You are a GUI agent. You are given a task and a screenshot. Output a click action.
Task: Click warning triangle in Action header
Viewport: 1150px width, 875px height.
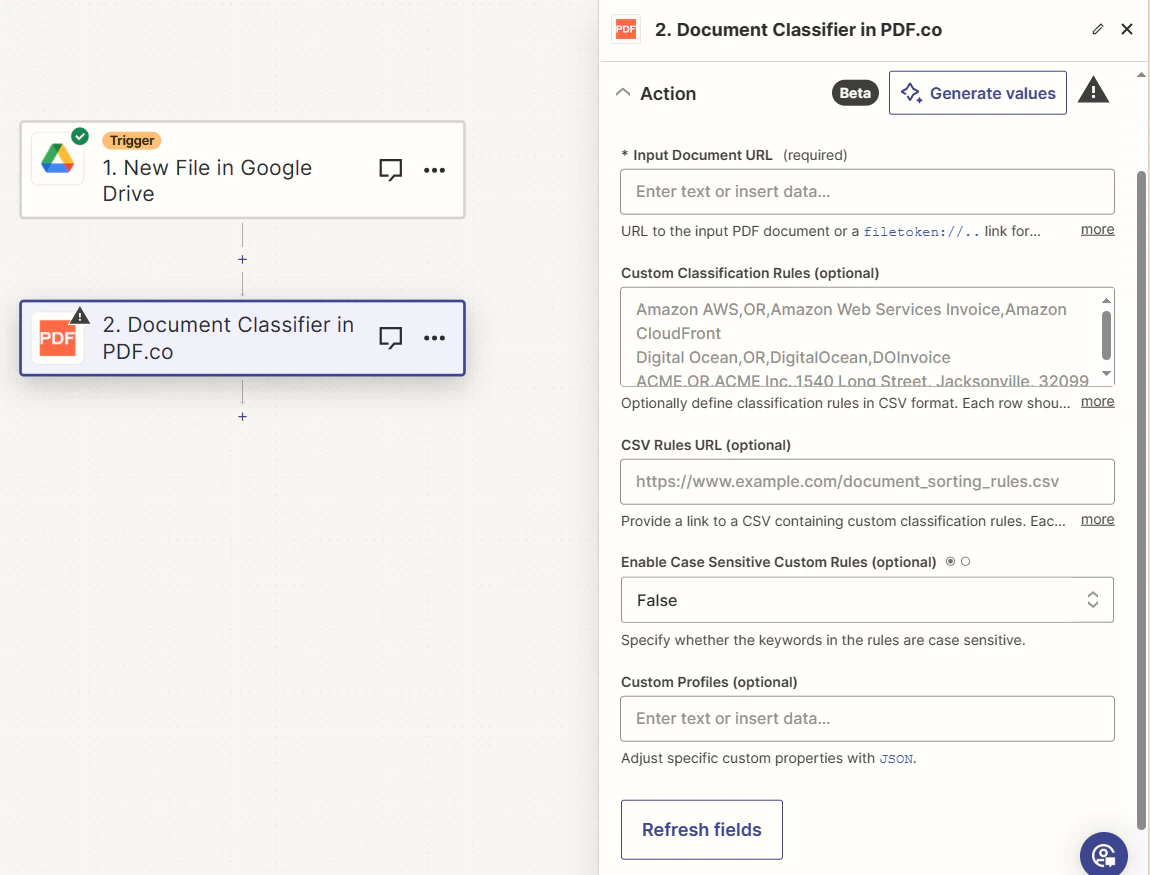1094,90
